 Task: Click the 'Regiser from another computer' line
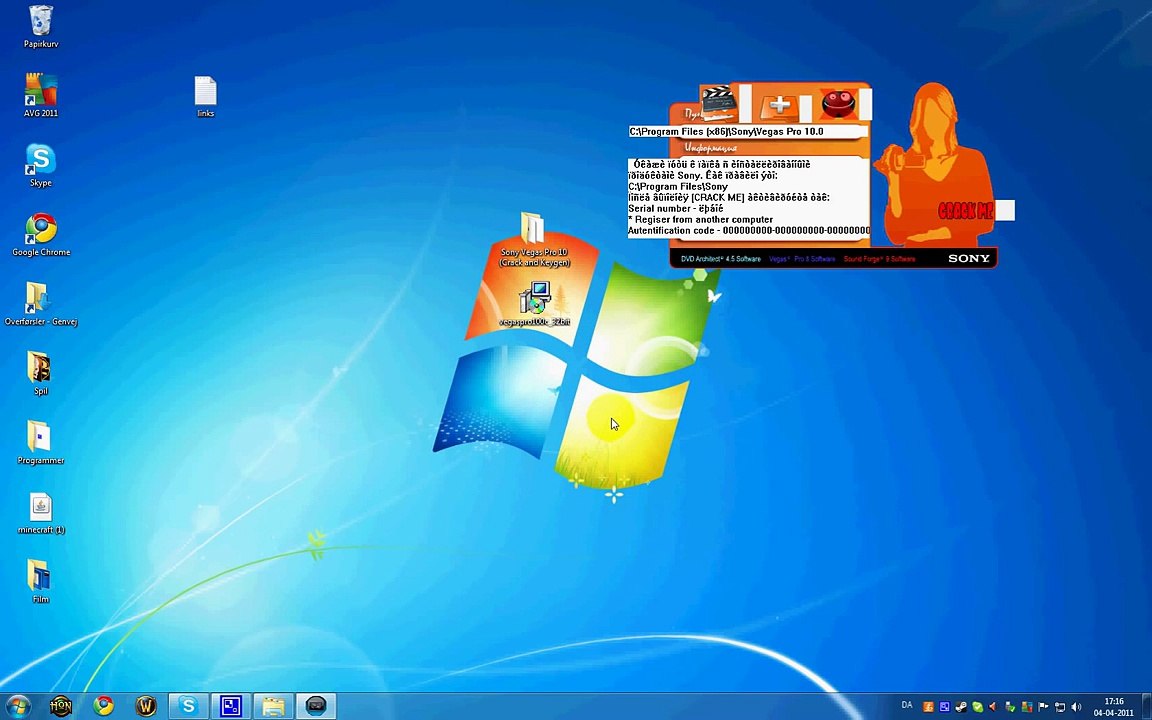click(701, 220)
